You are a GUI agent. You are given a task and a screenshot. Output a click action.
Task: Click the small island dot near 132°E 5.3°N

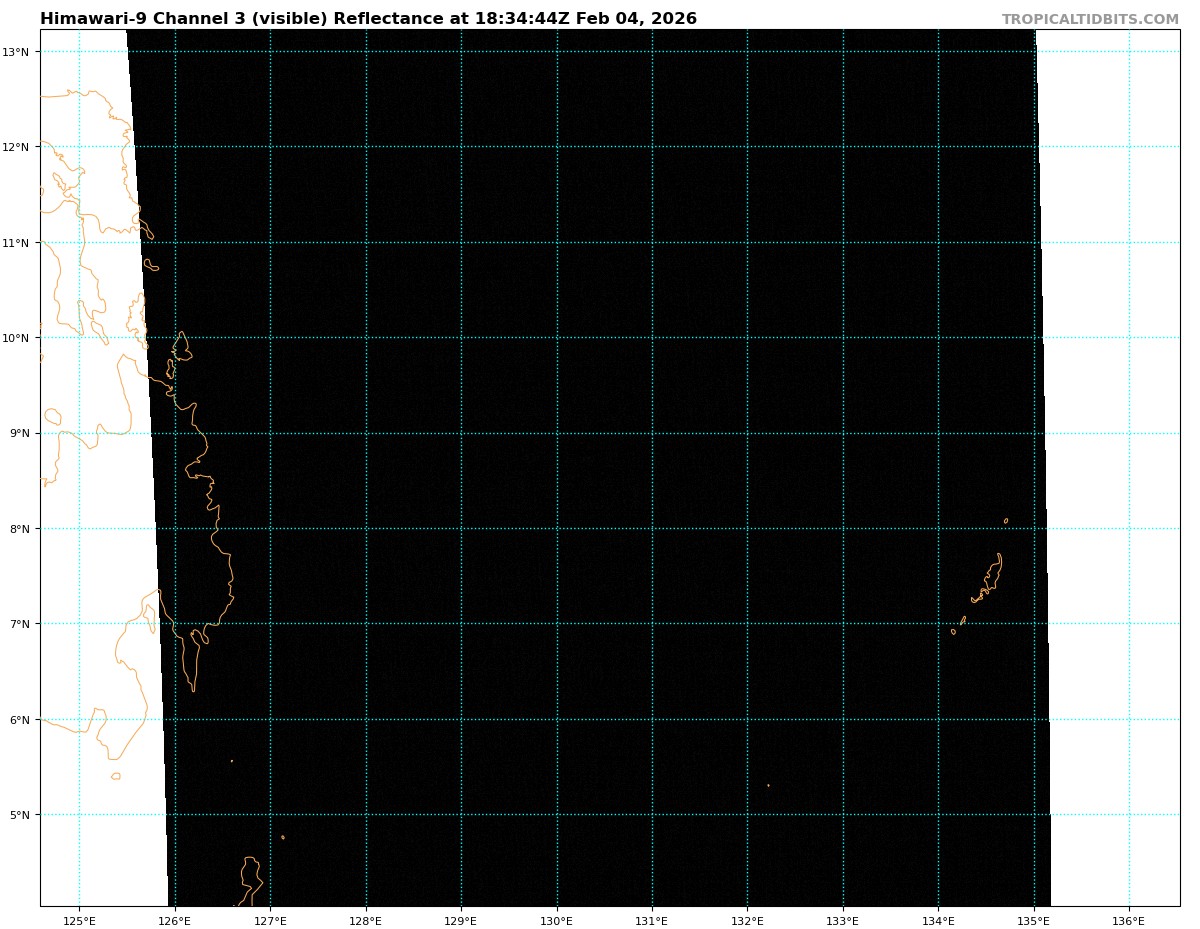coord(768,785)
